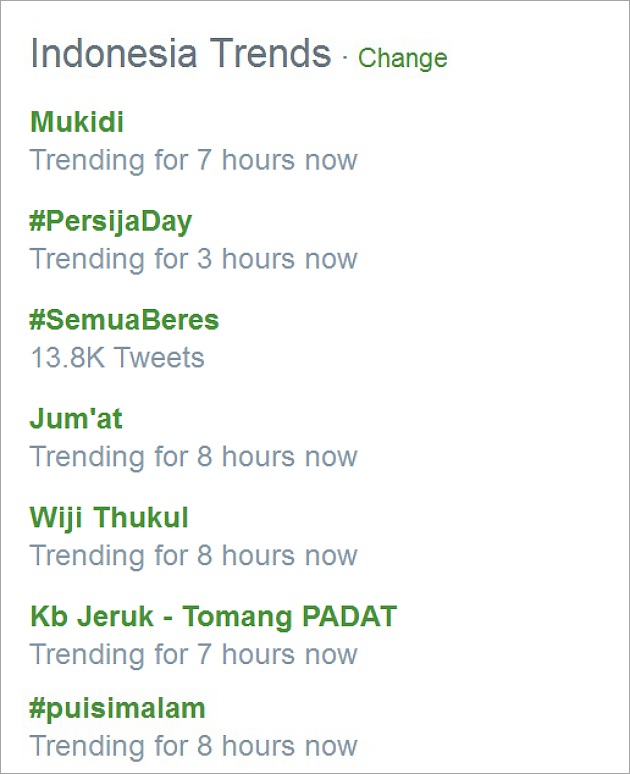
Task: Click the trending duration text below Jum'at
Action: [x=194, y=457]
